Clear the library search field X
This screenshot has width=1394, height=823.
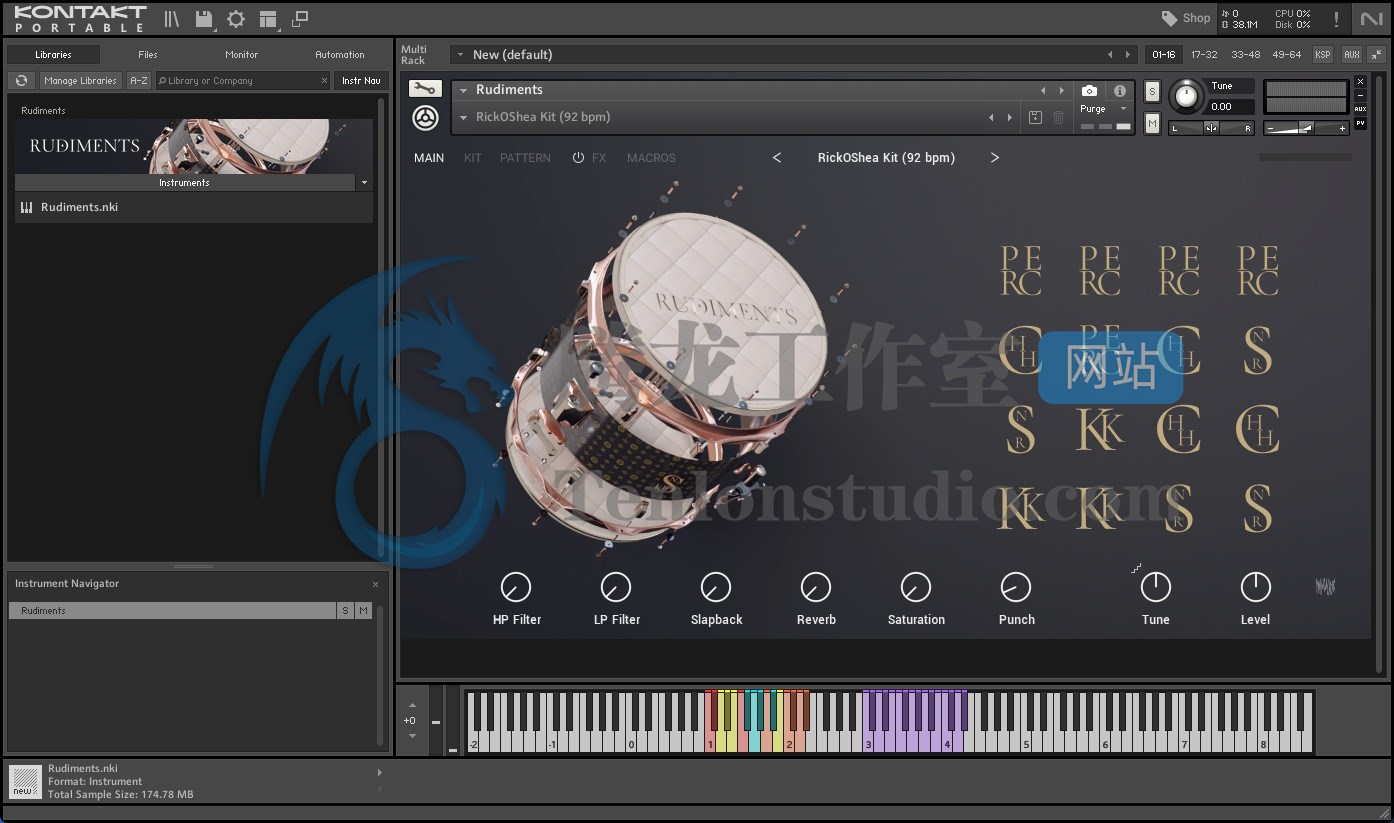point(324,81)
